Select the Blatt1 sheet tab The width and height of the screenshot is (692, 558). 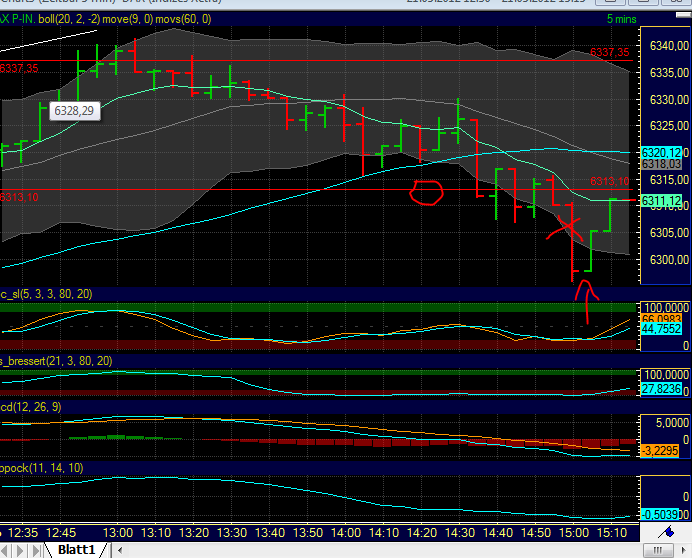[76, 550]
